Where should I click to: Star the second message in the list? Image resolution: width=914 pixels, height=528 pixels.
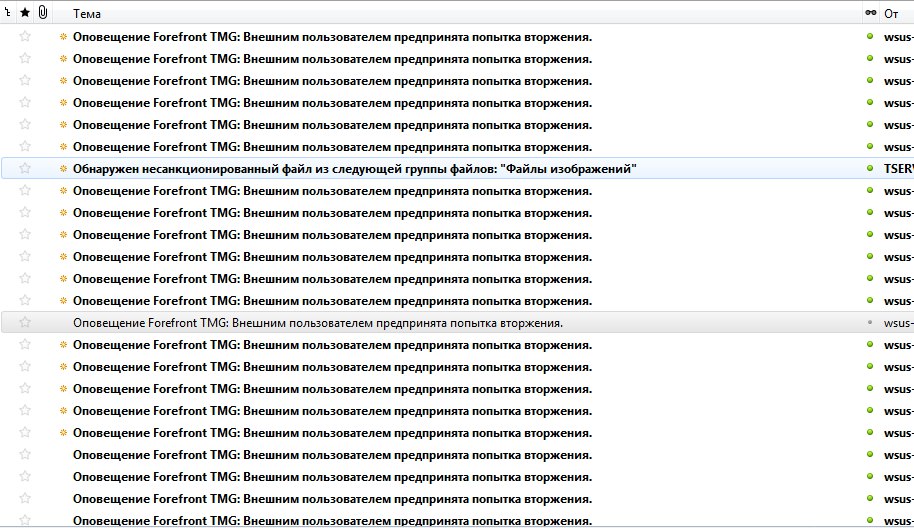[25, 59]
